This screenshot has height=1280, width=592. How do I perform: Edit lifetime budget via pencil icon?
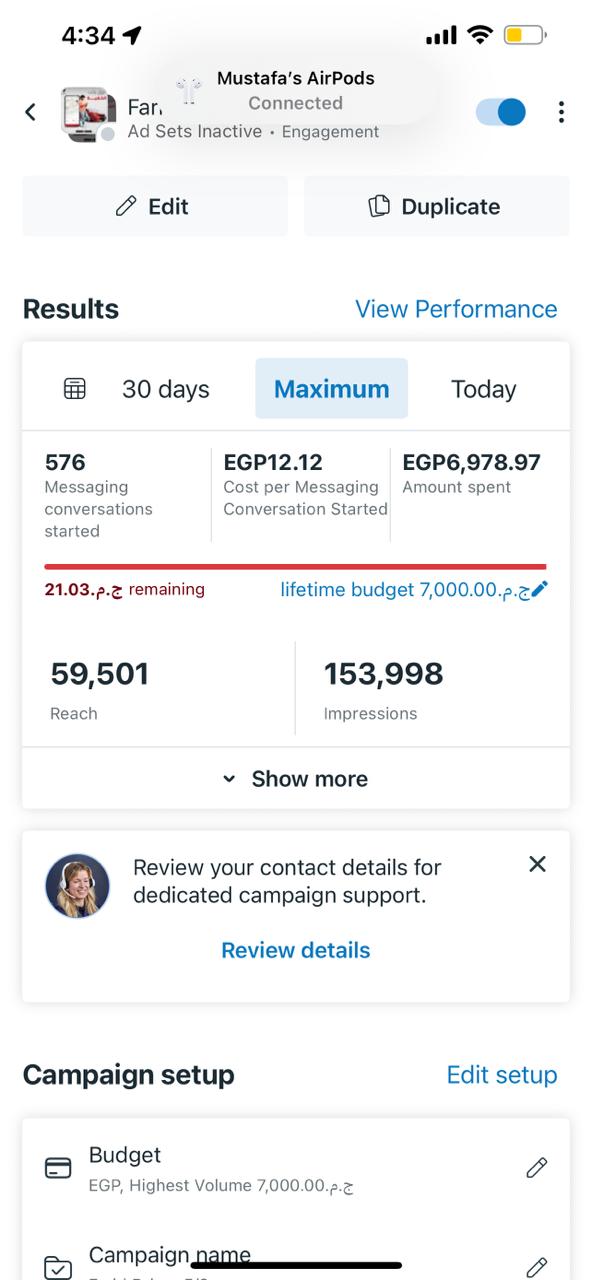pos(539,590)
